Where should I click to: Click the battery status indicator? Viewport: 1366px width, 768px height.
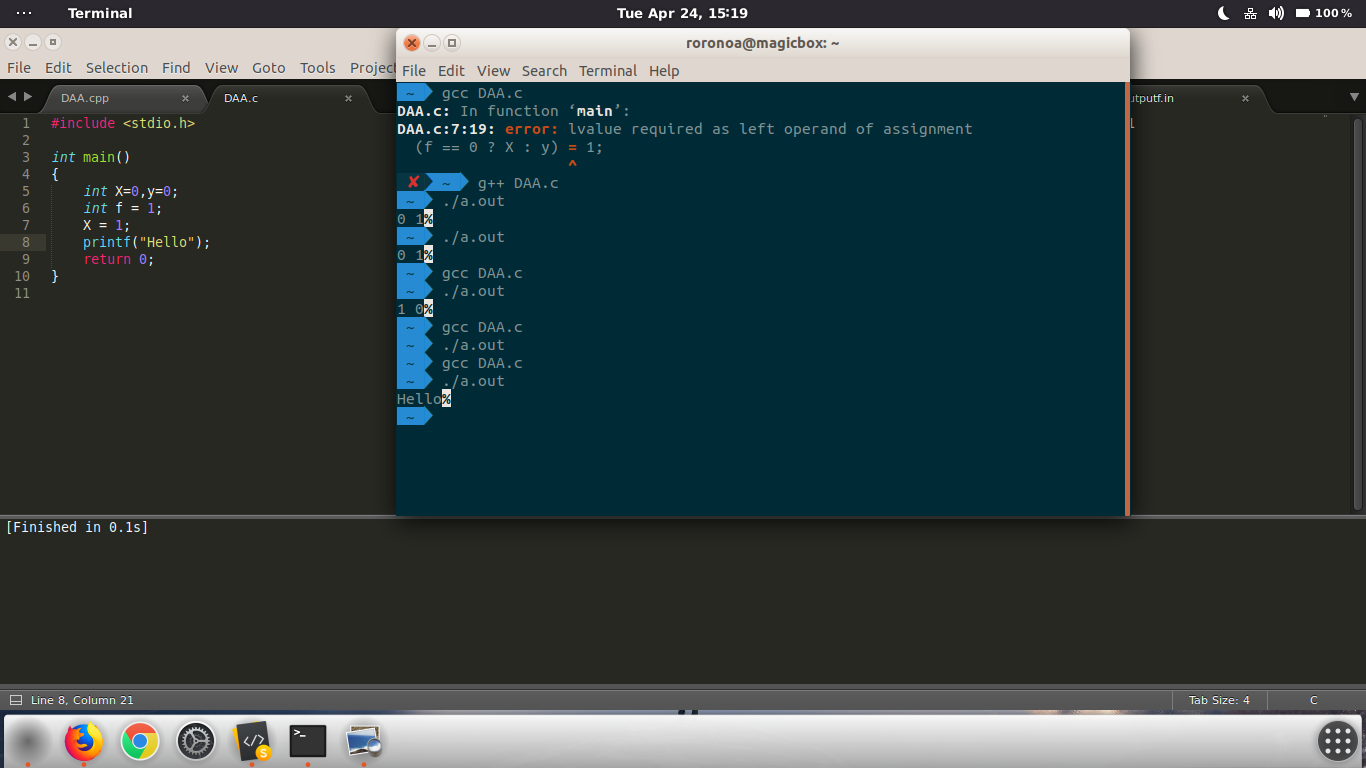[1304, 13]
